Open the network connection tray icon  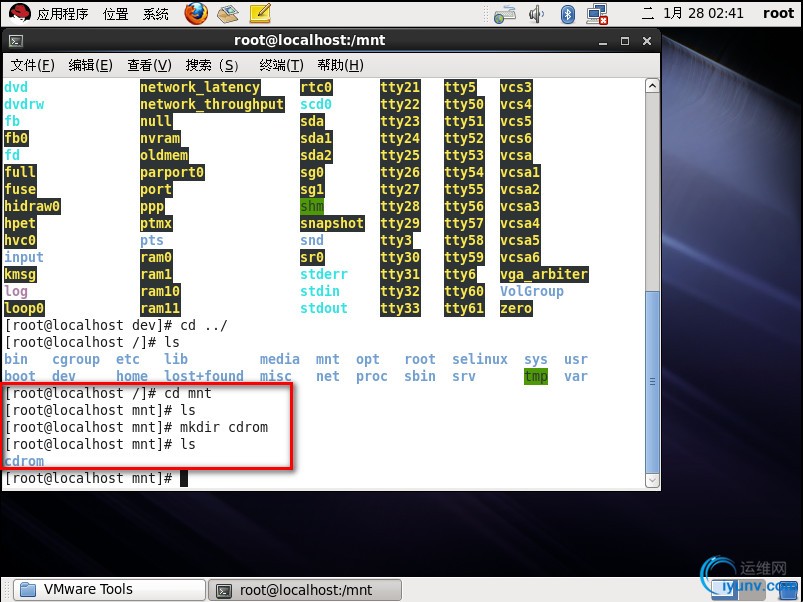coord(597,14)
